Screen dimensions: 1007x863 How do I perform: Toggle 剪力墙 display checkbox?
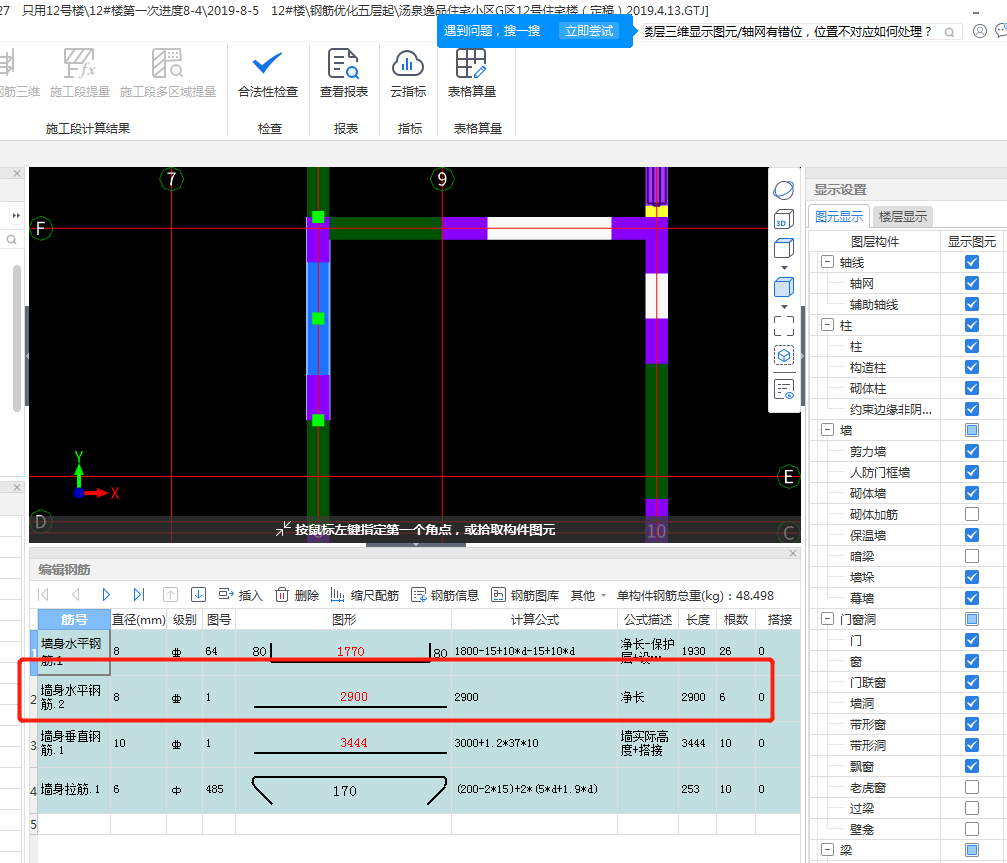click(x=972, y=451)
